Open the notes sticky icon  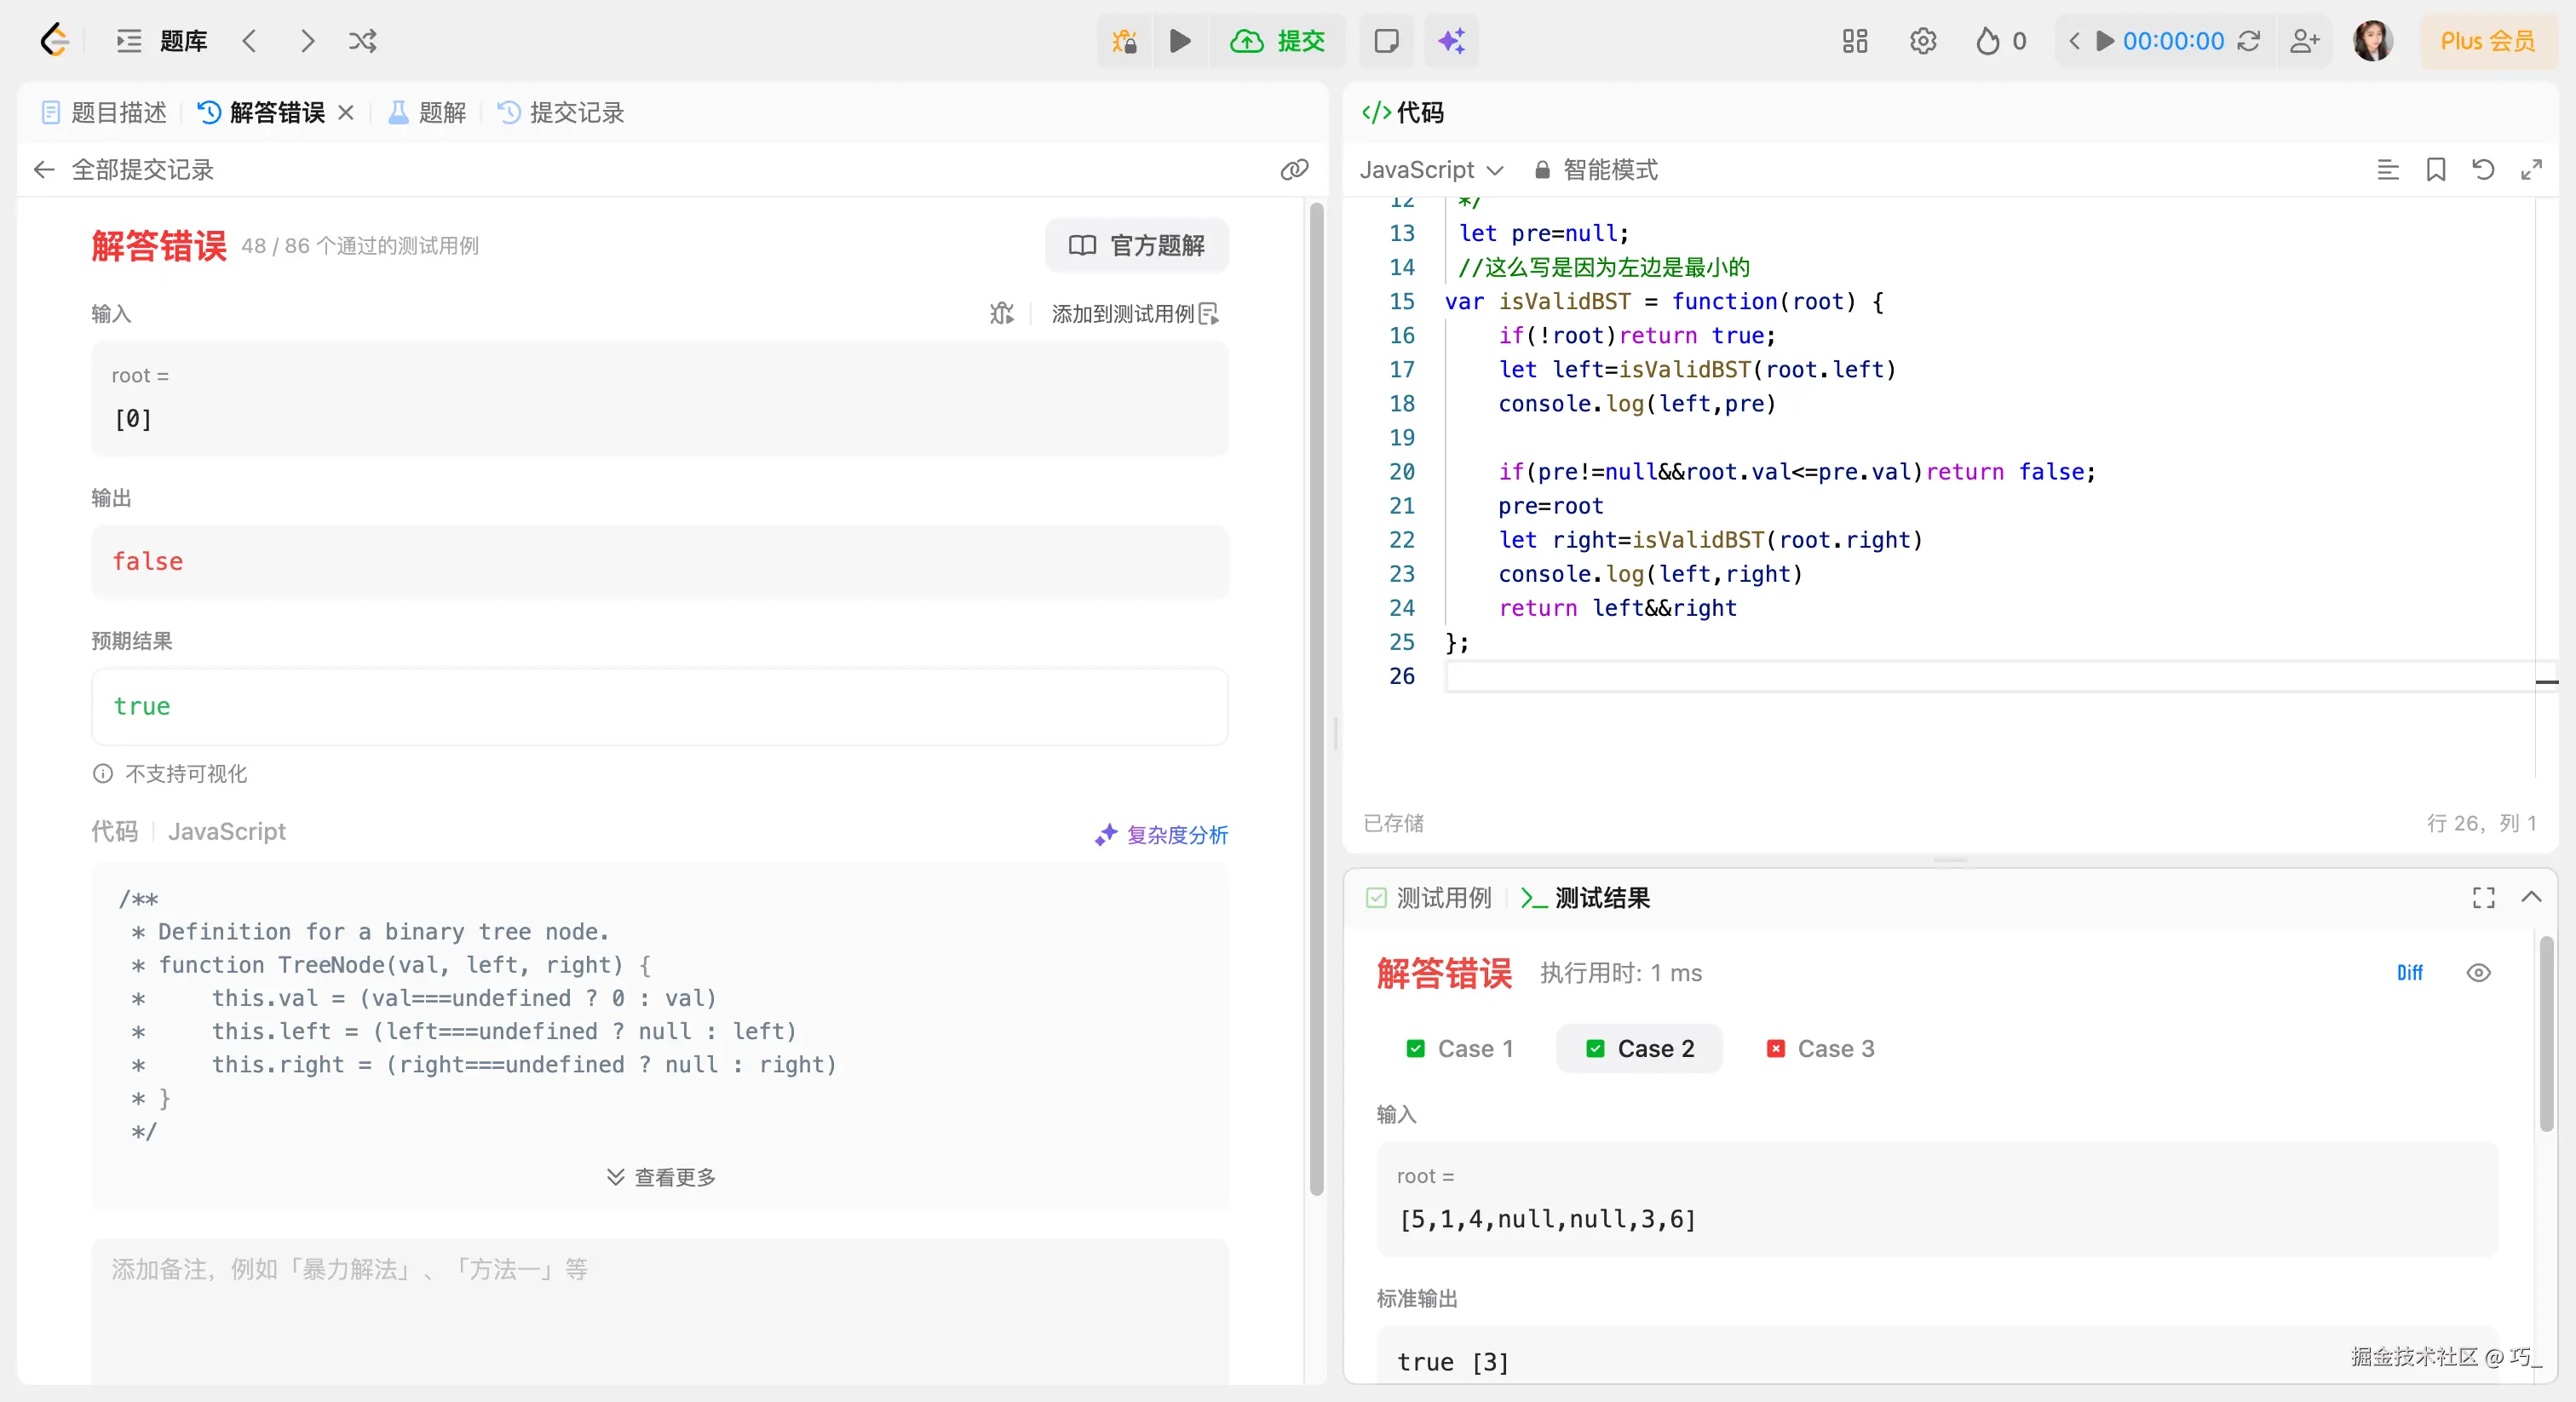coord(1386,41)
